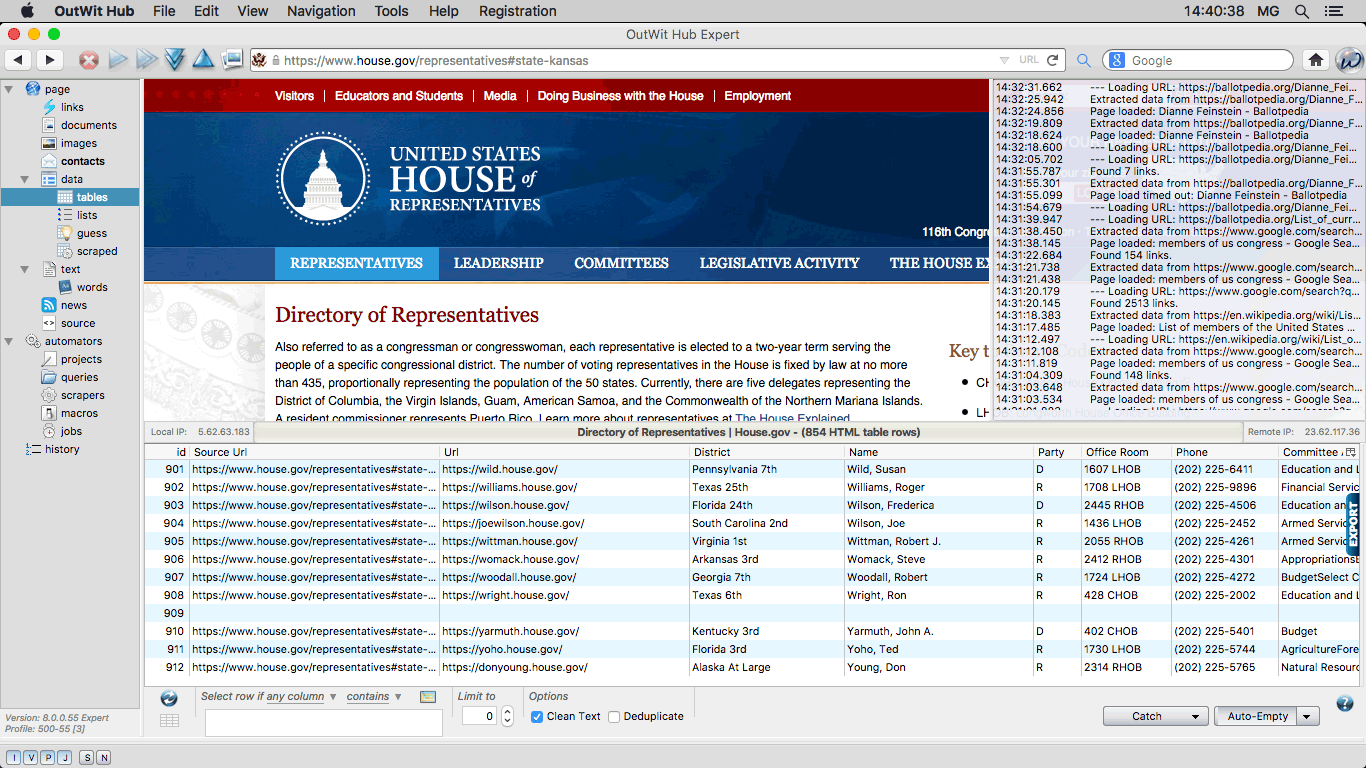Image resolution: width=1366 pixels, height=768 pixels.
Task: Click the vertical EXPORT tab
Action: point(1353,524)
